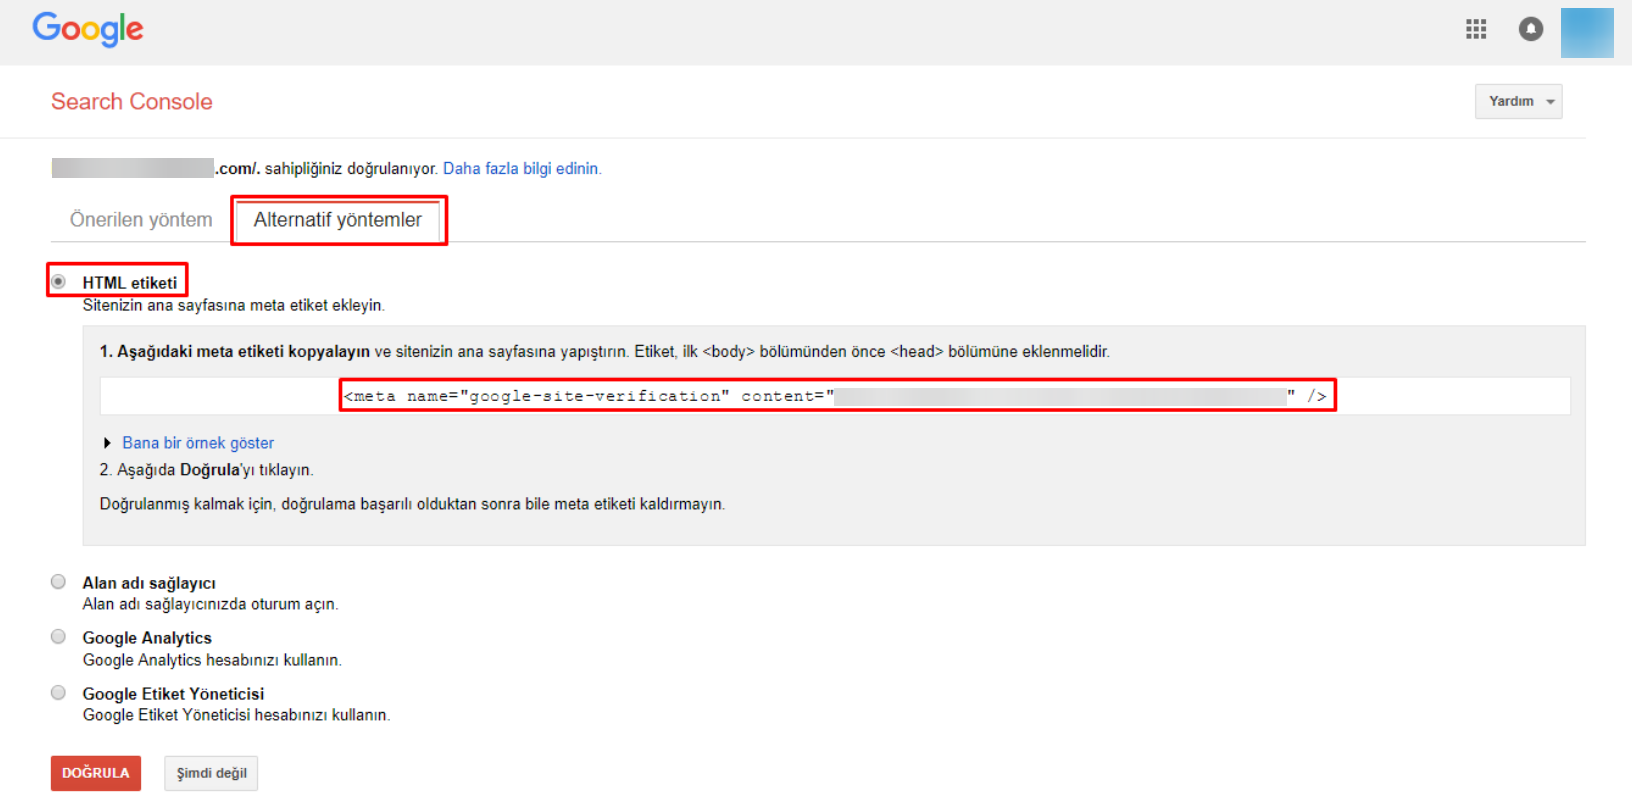Image resolution: width=1632 pixels, height=793 pixels.
Task: Expand 'Bana bir örnek göster' disclosure triangle
Action: pyautogui.click(x=107, y=443)
